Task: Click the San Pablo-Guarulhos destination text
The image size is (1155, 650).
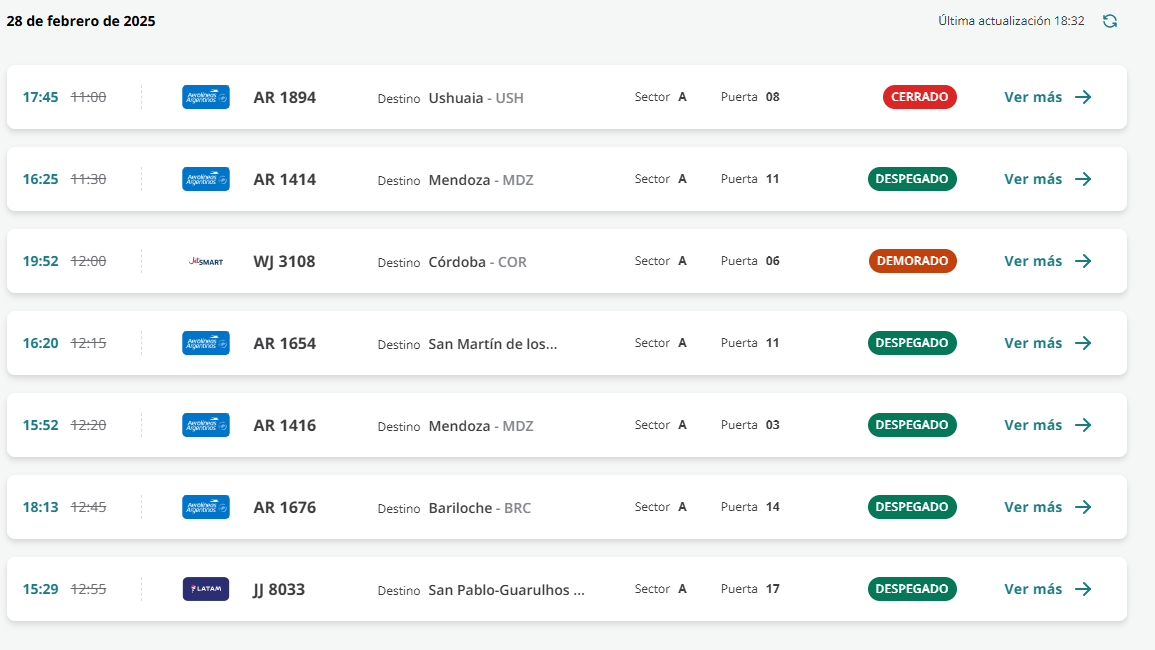Action: click(506, 590)
